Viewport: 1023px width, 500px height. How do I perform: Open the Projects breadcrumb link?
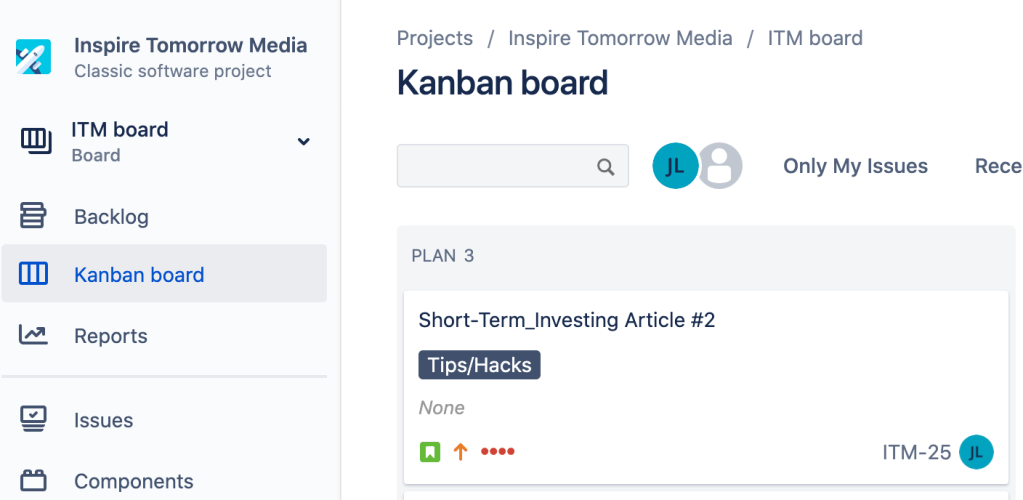point(435,38)
